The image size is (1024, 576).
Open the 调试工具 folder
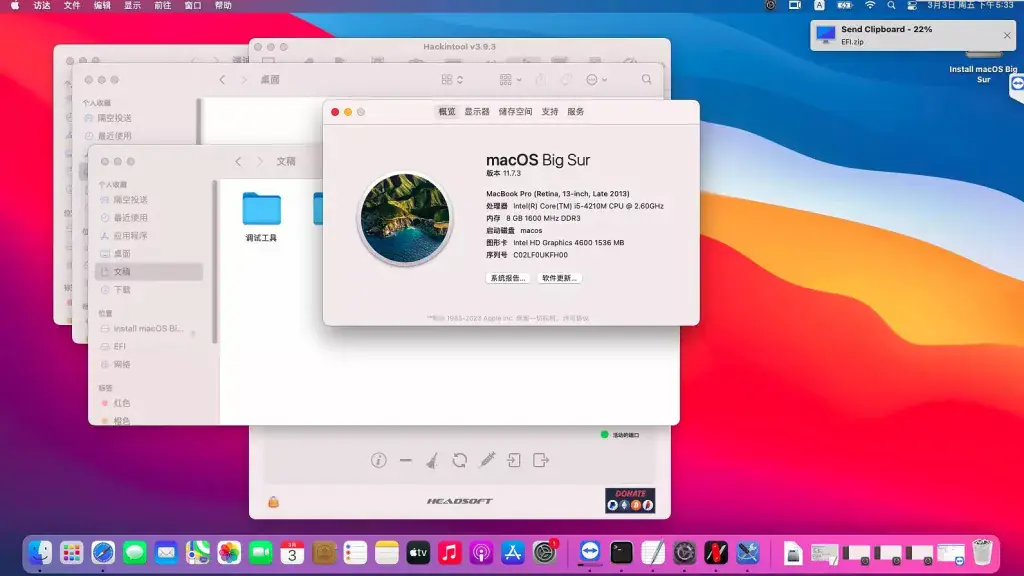[261, 217]
